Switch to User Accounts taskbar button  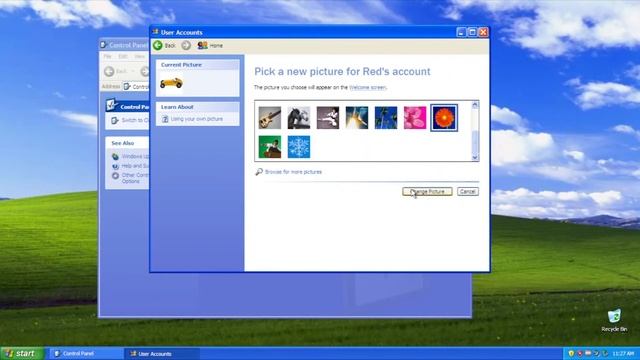click(x=162, y=353)
